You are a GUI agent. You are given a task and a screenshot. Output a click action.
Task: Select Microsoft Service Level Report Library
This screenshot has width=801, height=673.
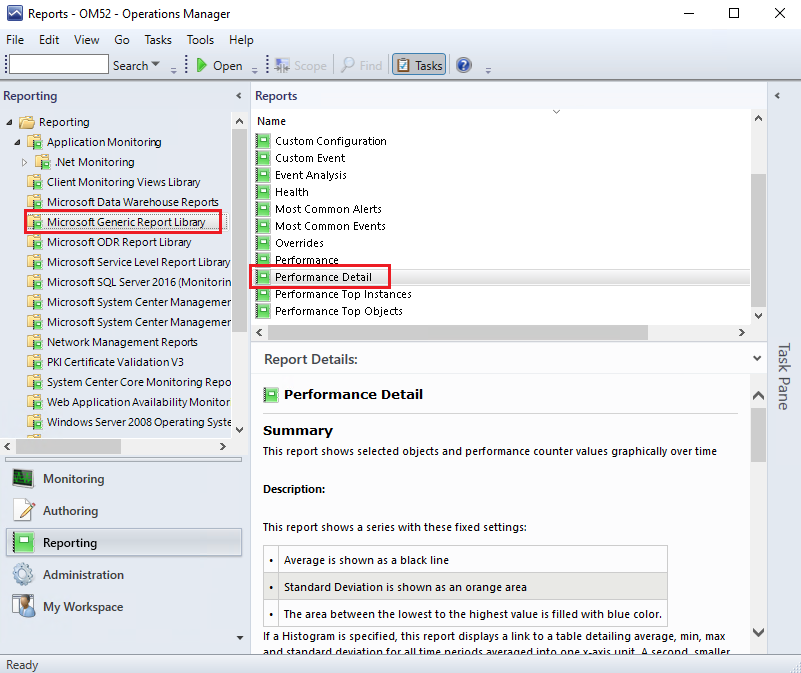[x=138, y=262]
